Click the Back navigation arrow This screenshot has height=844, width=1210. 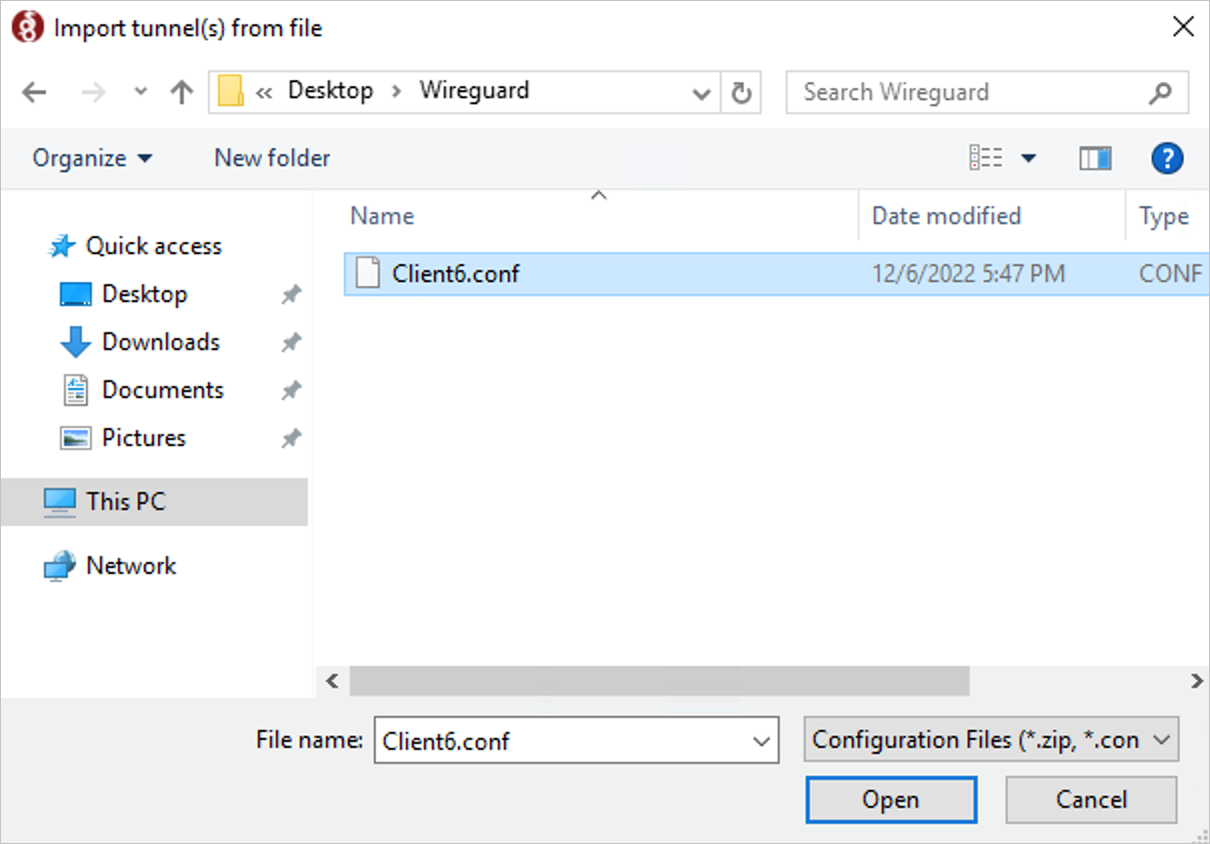[34, 93]
